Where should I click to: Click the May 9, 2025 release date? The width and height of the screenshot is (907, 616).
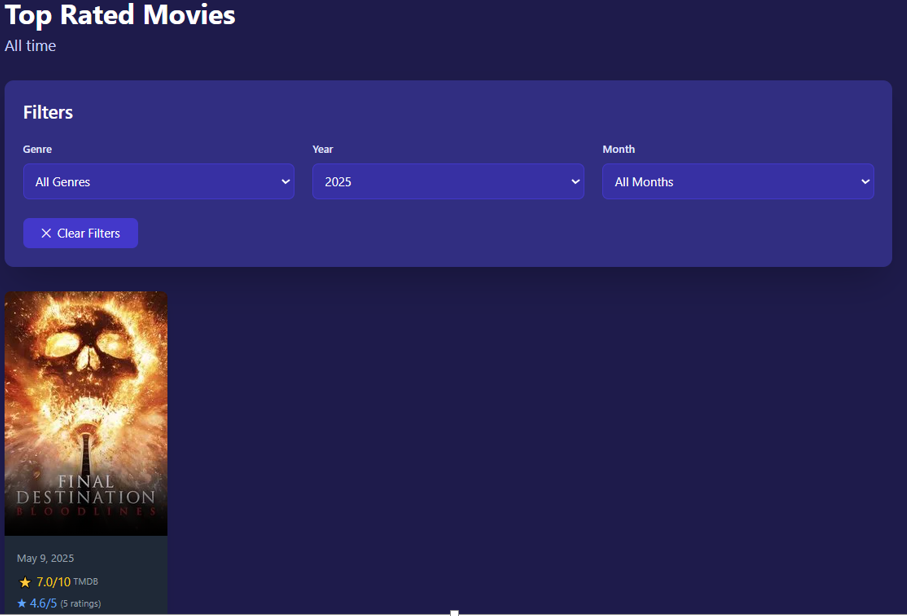click(45, 558)
